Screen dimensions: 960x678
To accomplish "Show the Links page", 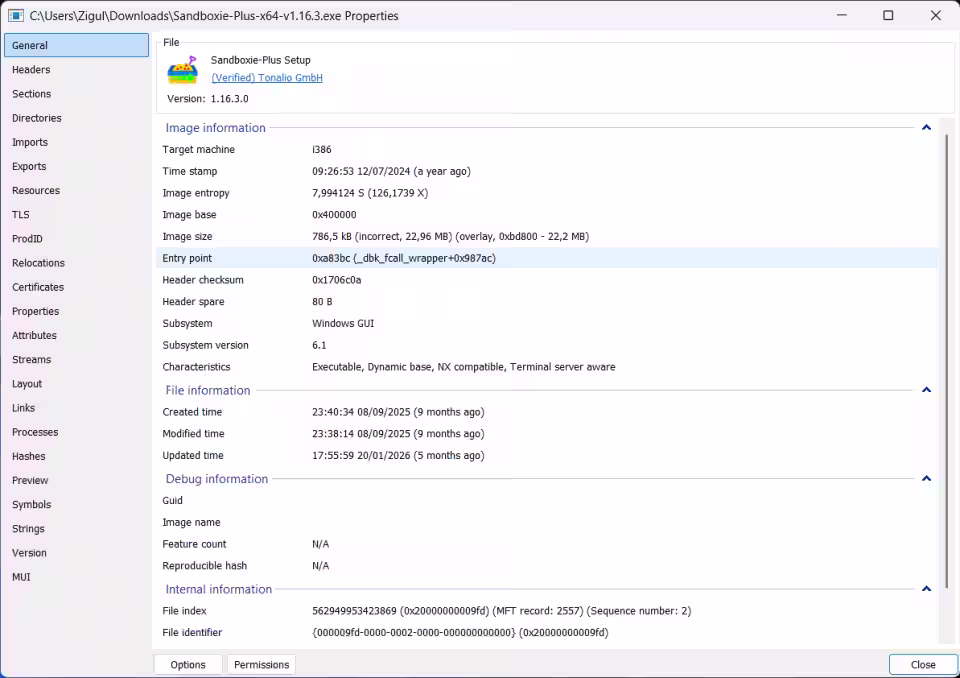I will pyautogui.click(x=77, y=408).
